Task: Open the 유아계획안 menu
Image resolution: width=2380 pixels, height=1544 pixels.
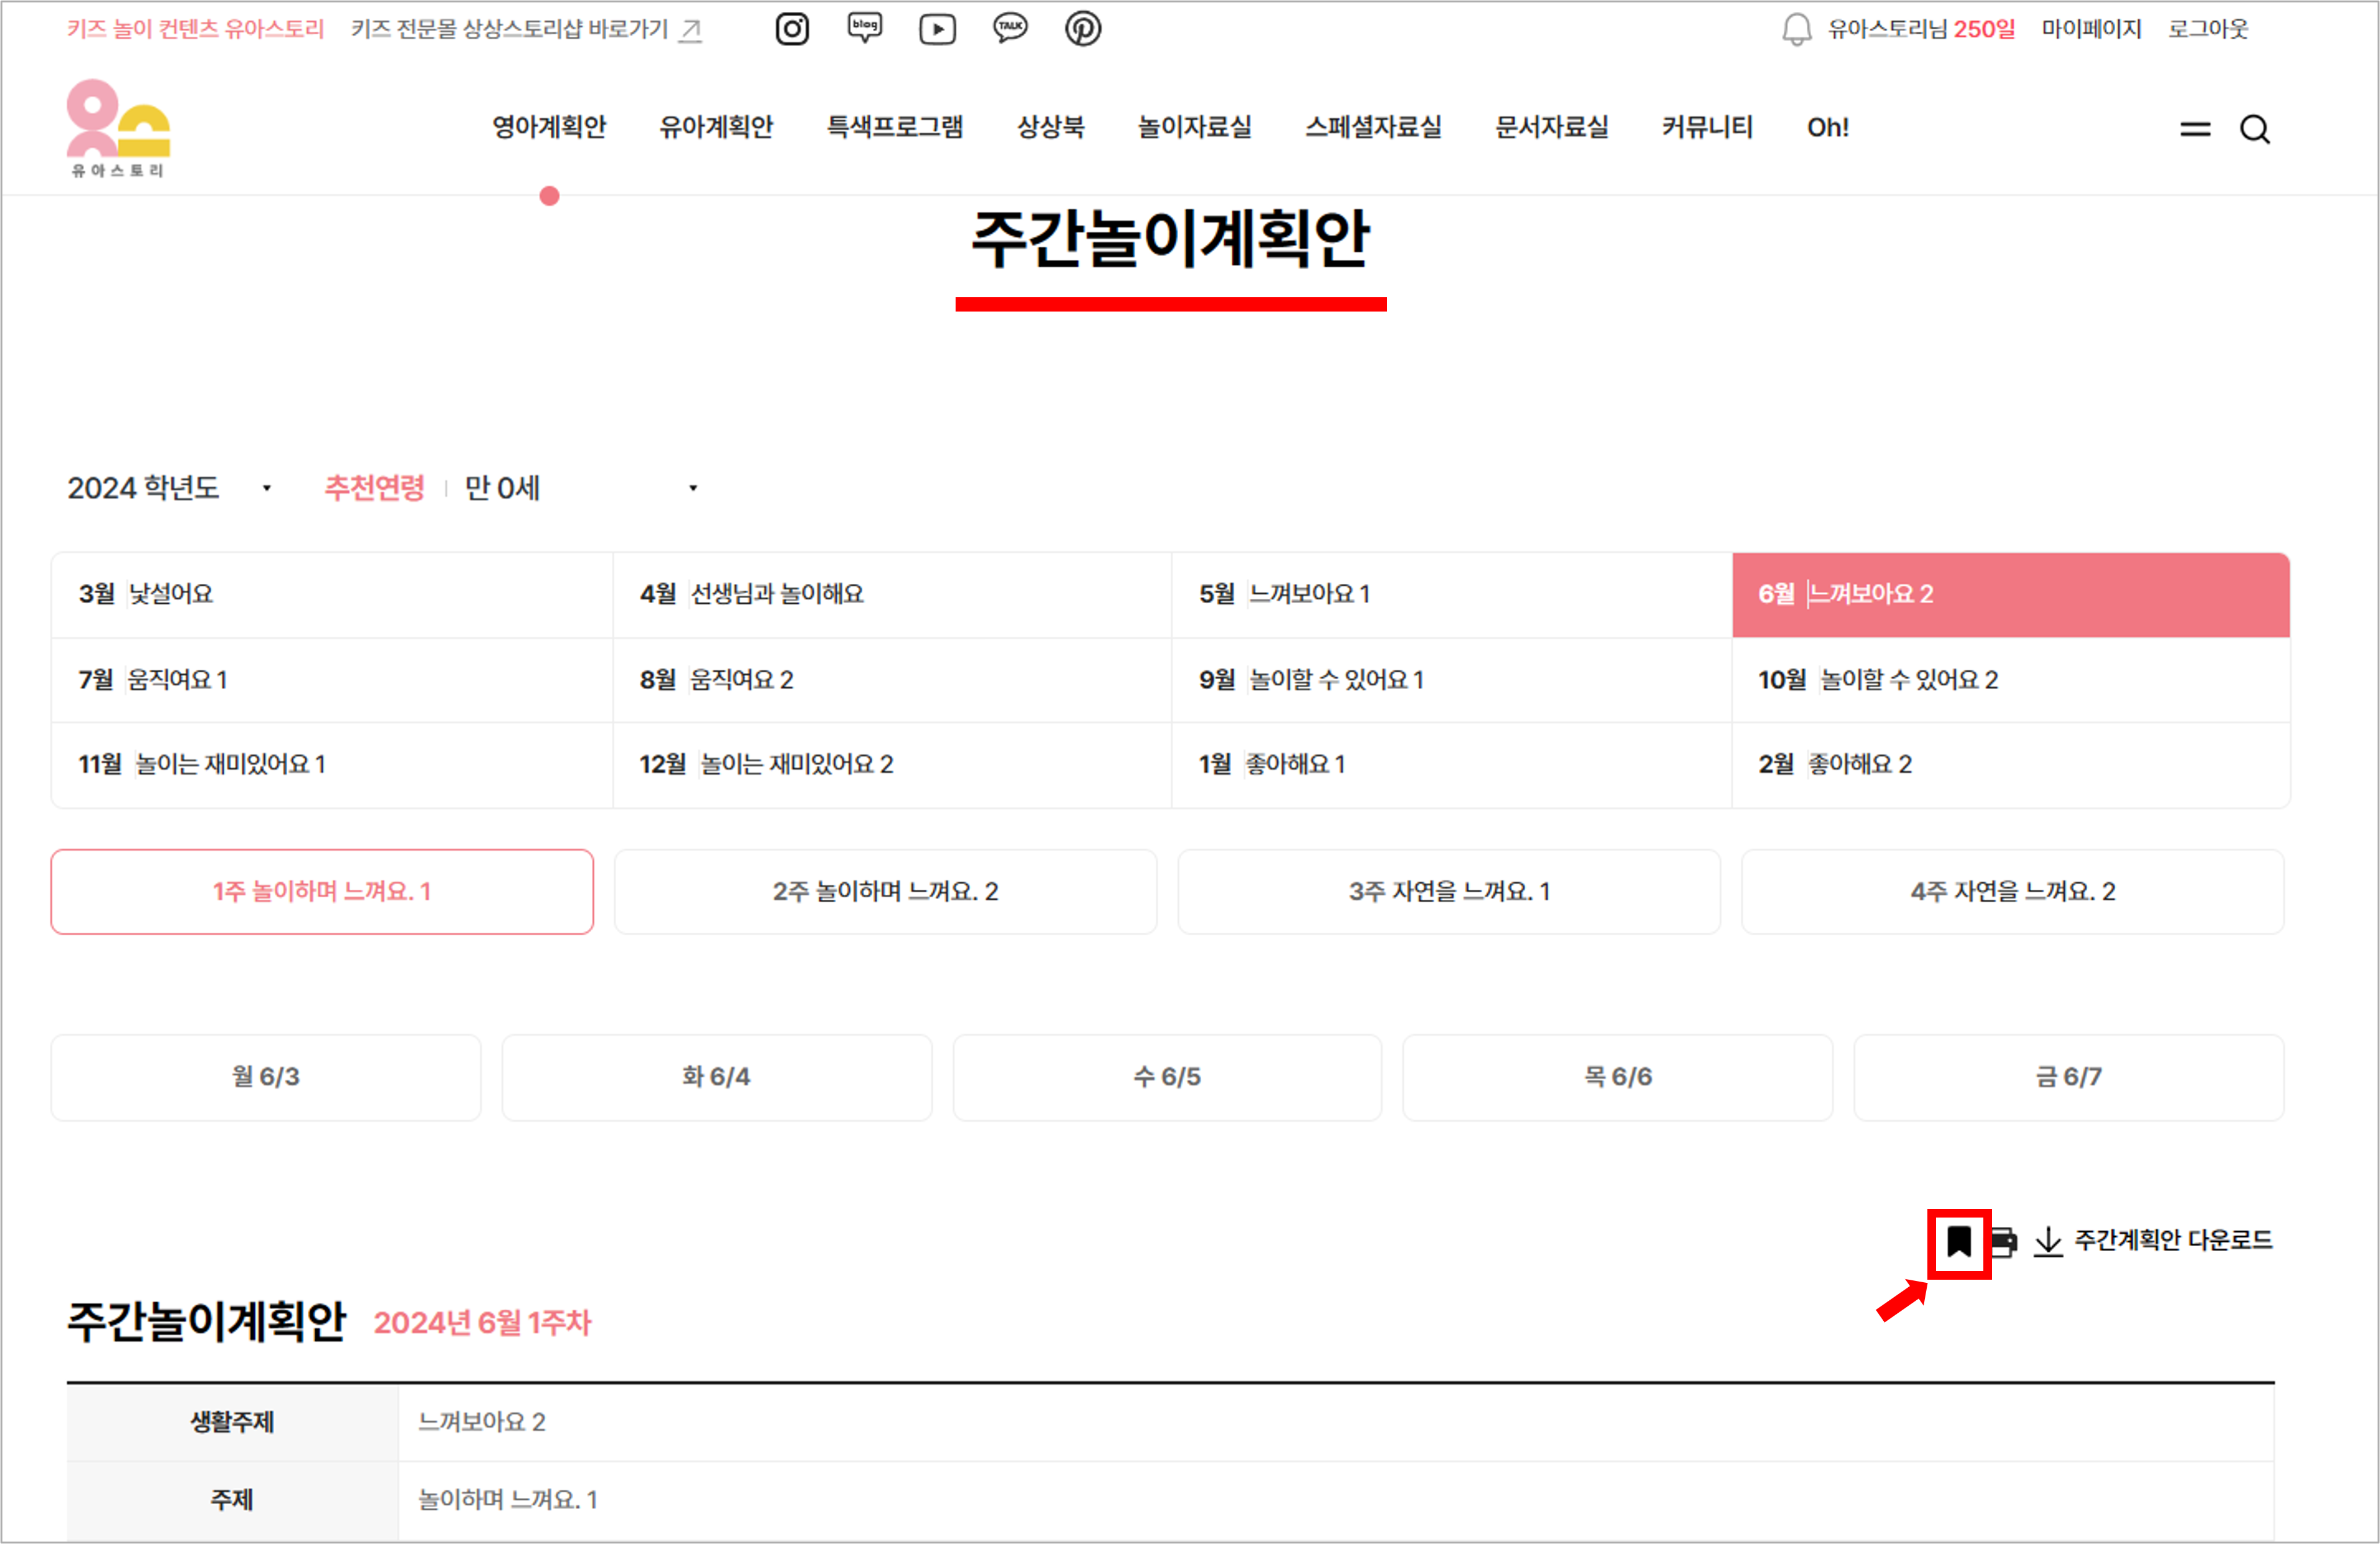Action: [716, 127]
